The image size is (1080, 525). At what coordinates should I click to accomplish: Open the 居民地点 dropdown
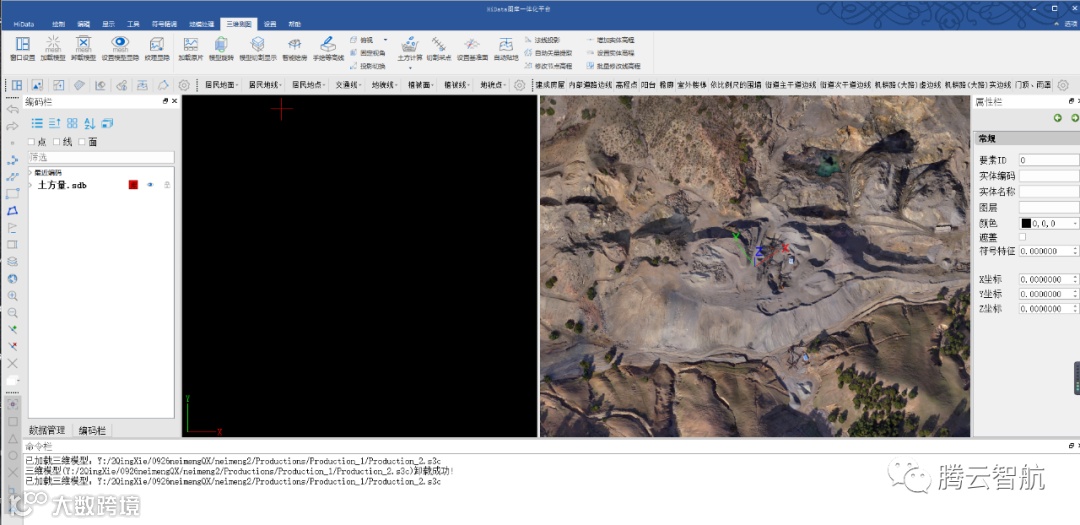[308, 85]
